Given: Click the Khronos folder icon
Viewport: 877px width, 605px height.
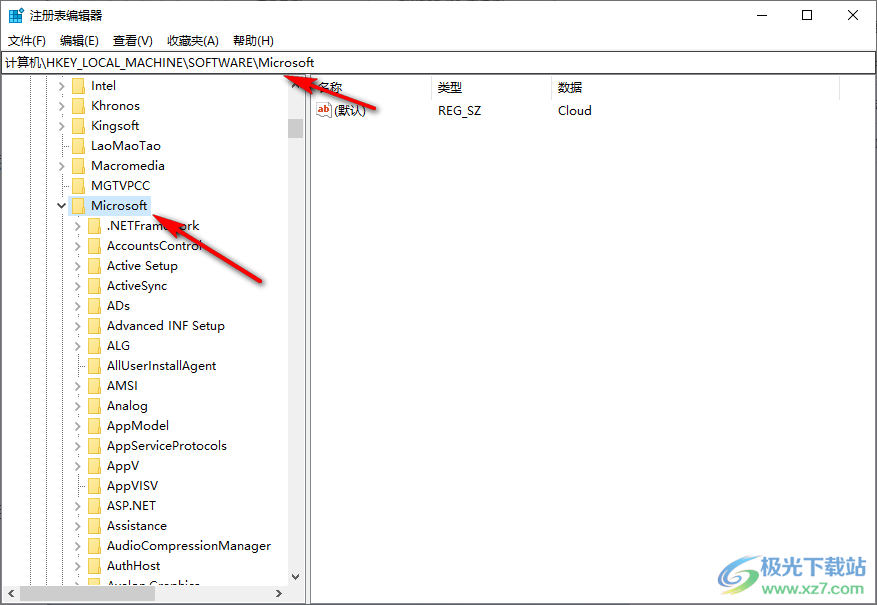Looking at the screenshot, I should coord(78,106).
